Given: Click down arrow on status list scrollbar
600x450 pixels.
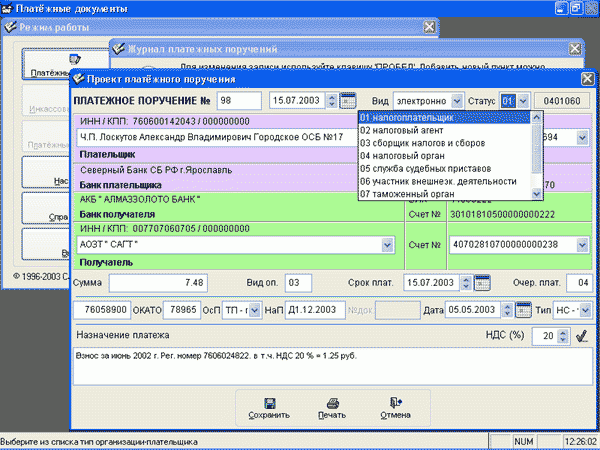Looking at the screenshot, I should tap(536, 194).
